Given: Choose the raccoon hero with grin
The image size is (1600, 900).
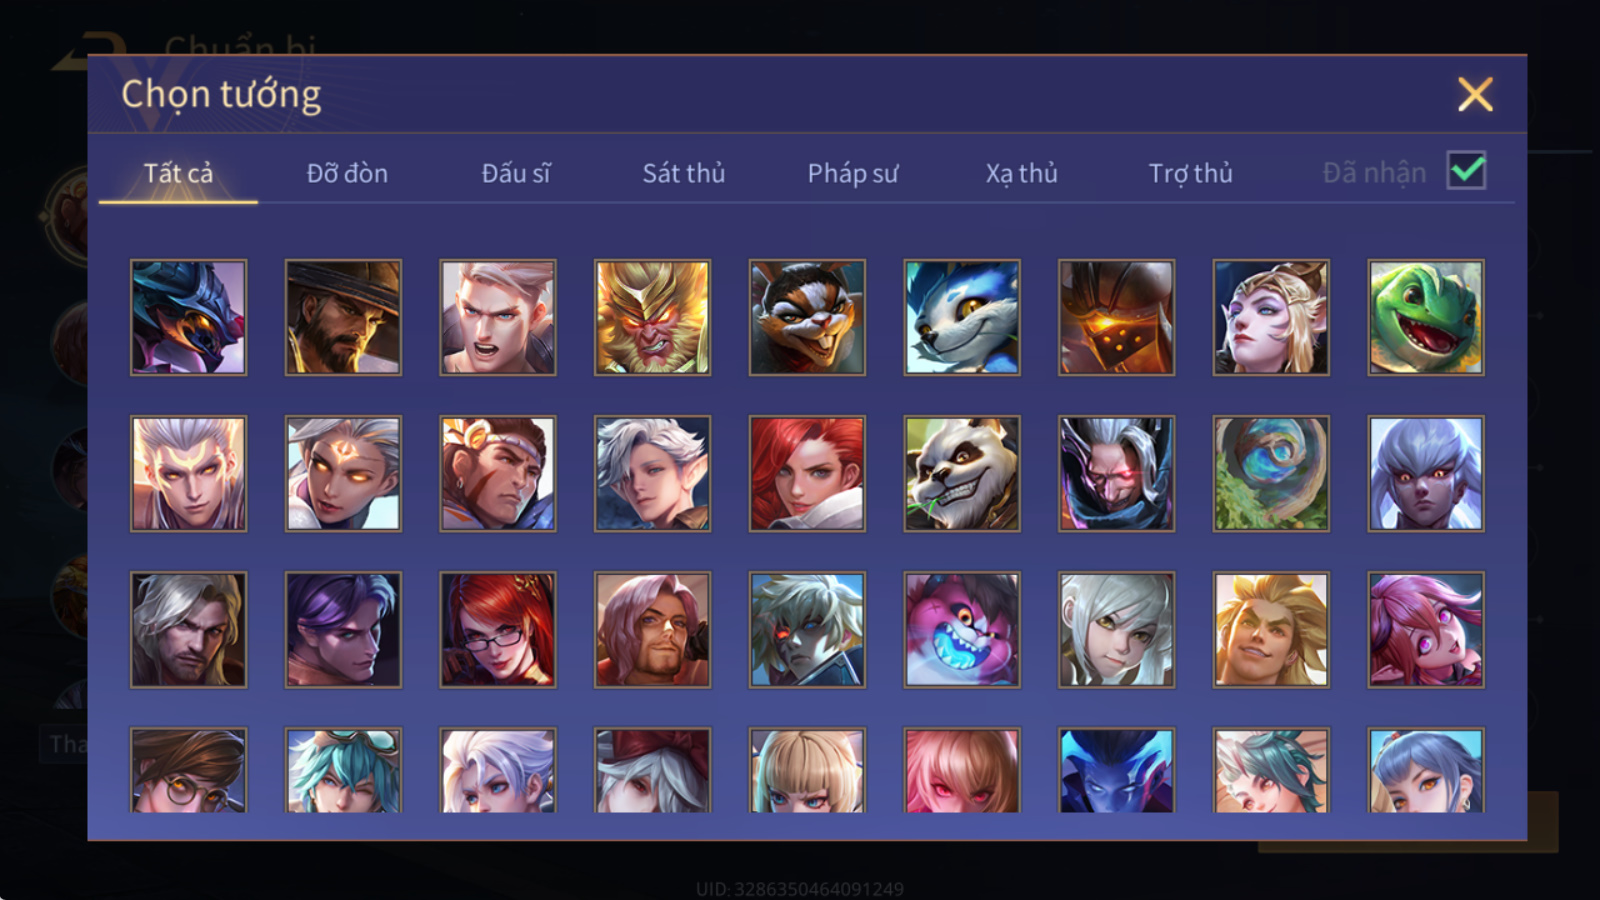Looking at the screenshot, I should [x=807, y=317].
